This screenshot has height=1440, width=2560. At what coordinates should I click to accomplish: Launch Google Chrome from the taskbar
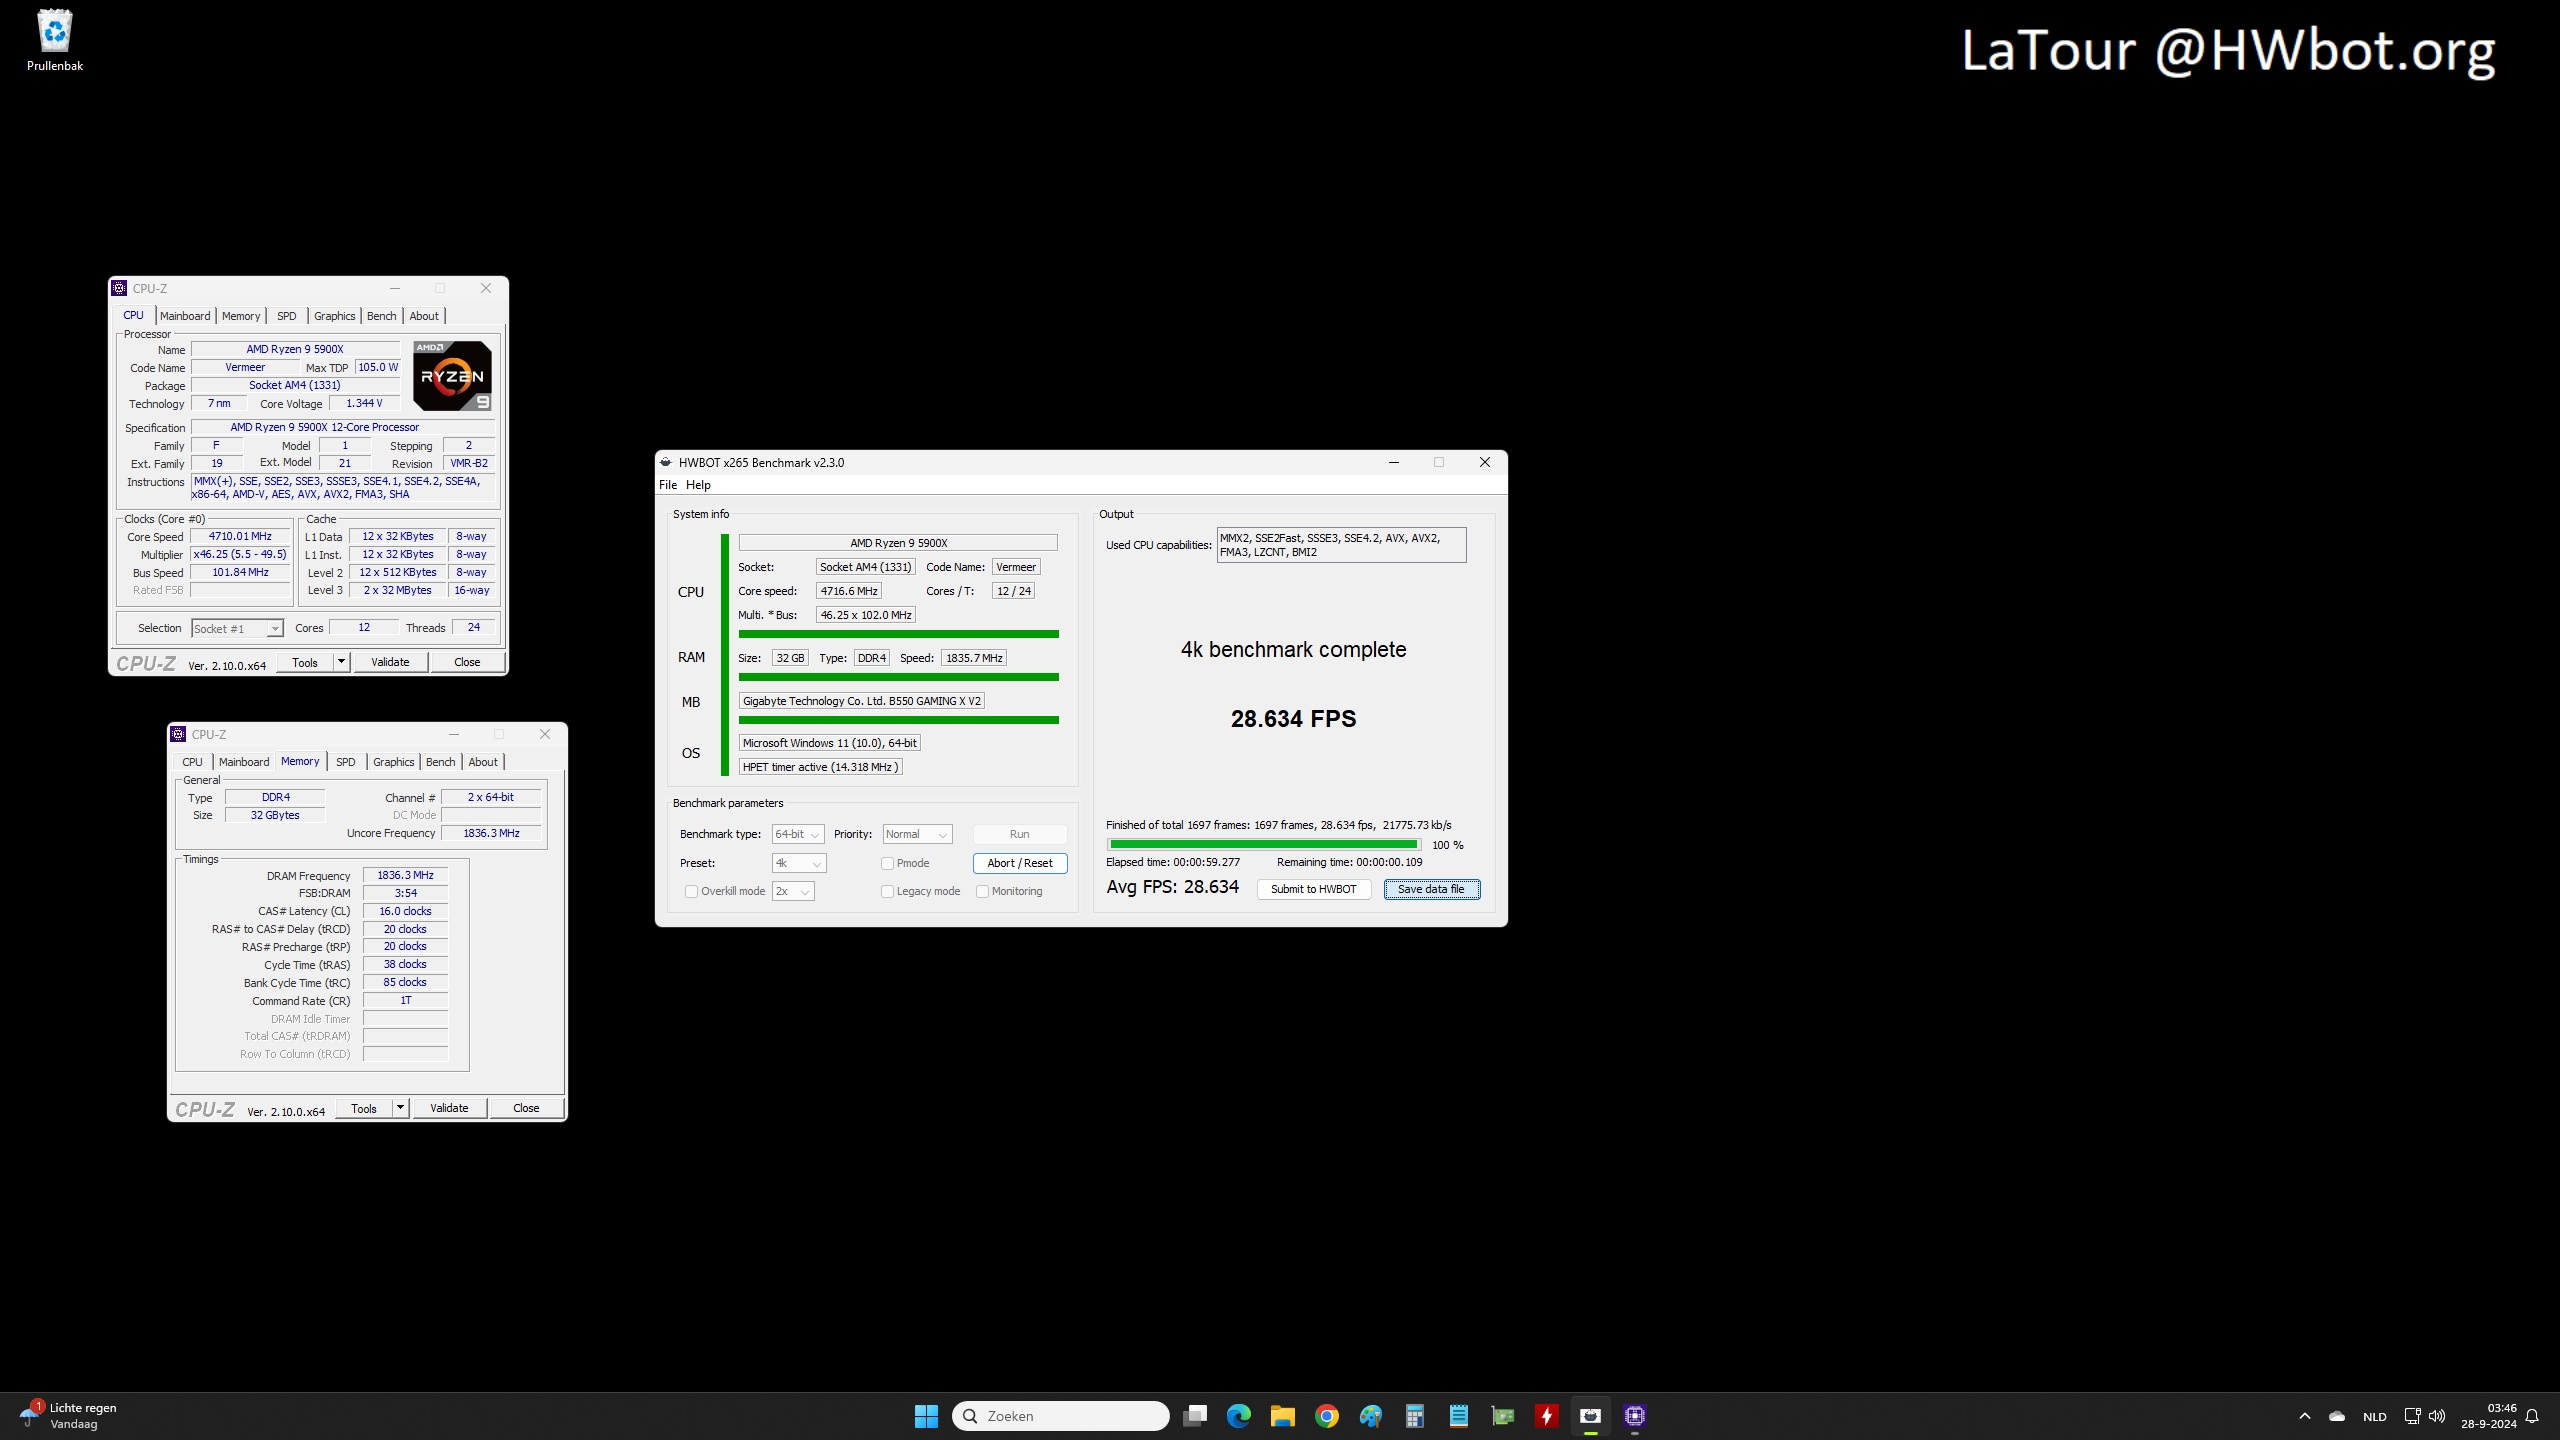click(1326, 1416)
